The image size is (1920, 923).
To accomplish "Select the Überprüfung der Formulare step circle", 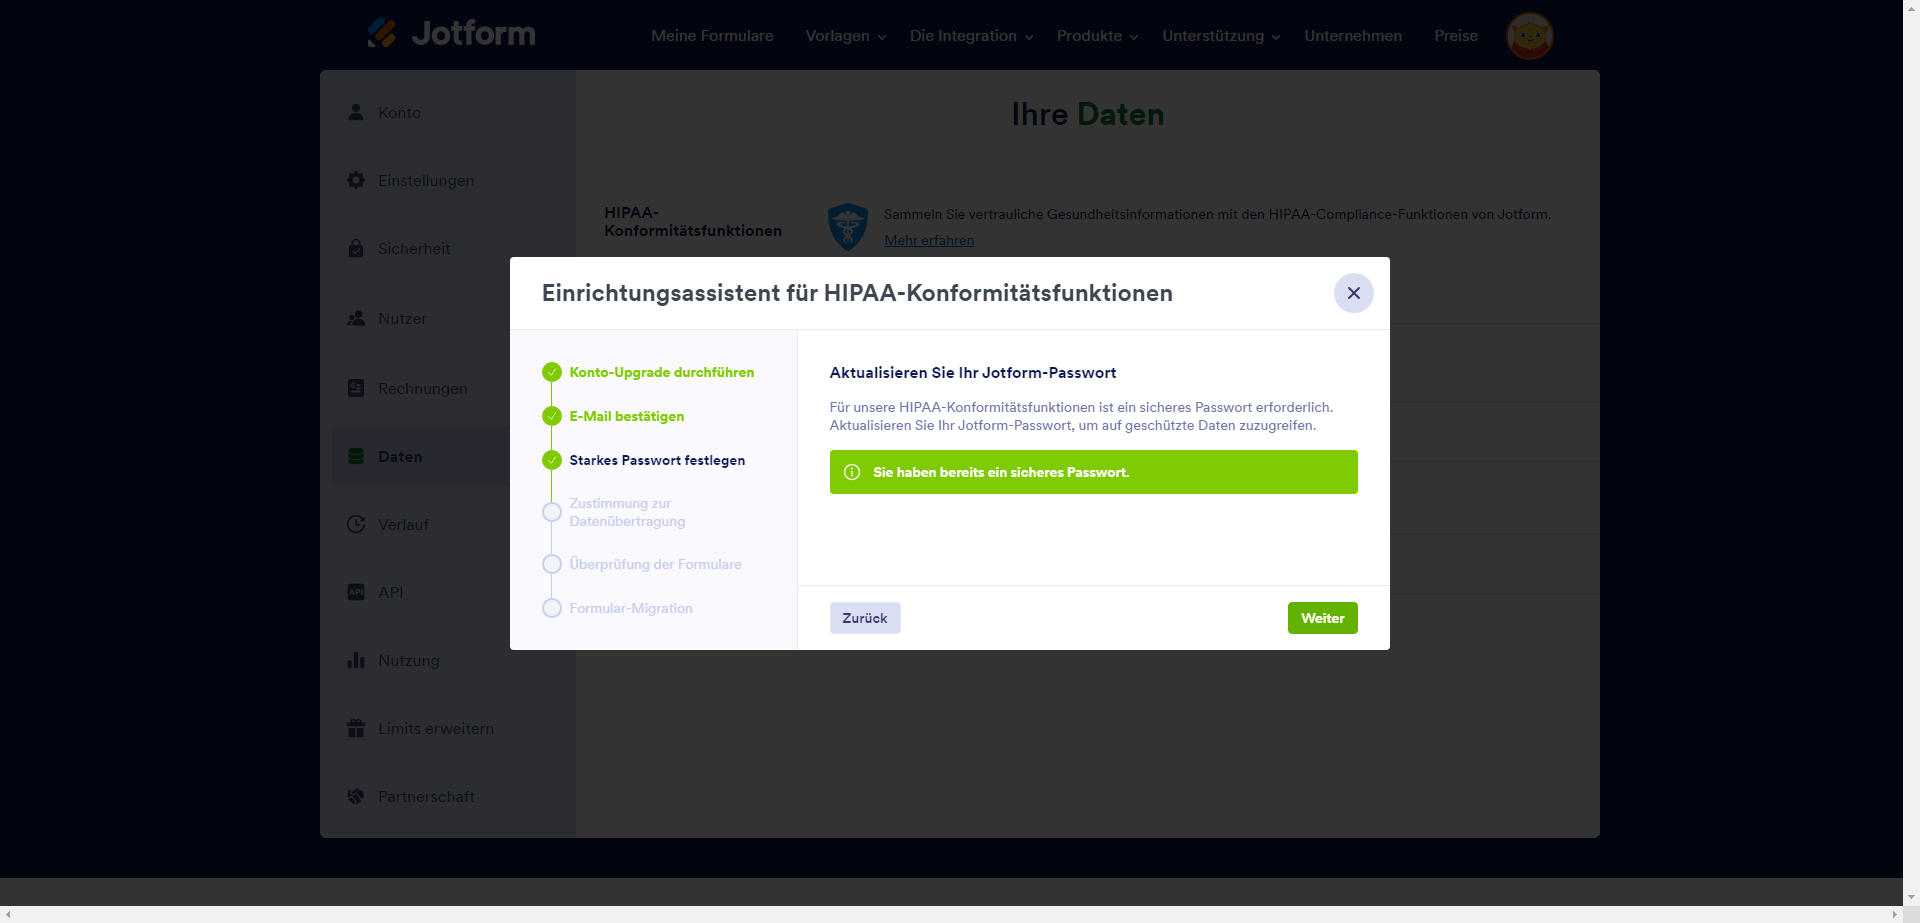I will click(552, 564).
